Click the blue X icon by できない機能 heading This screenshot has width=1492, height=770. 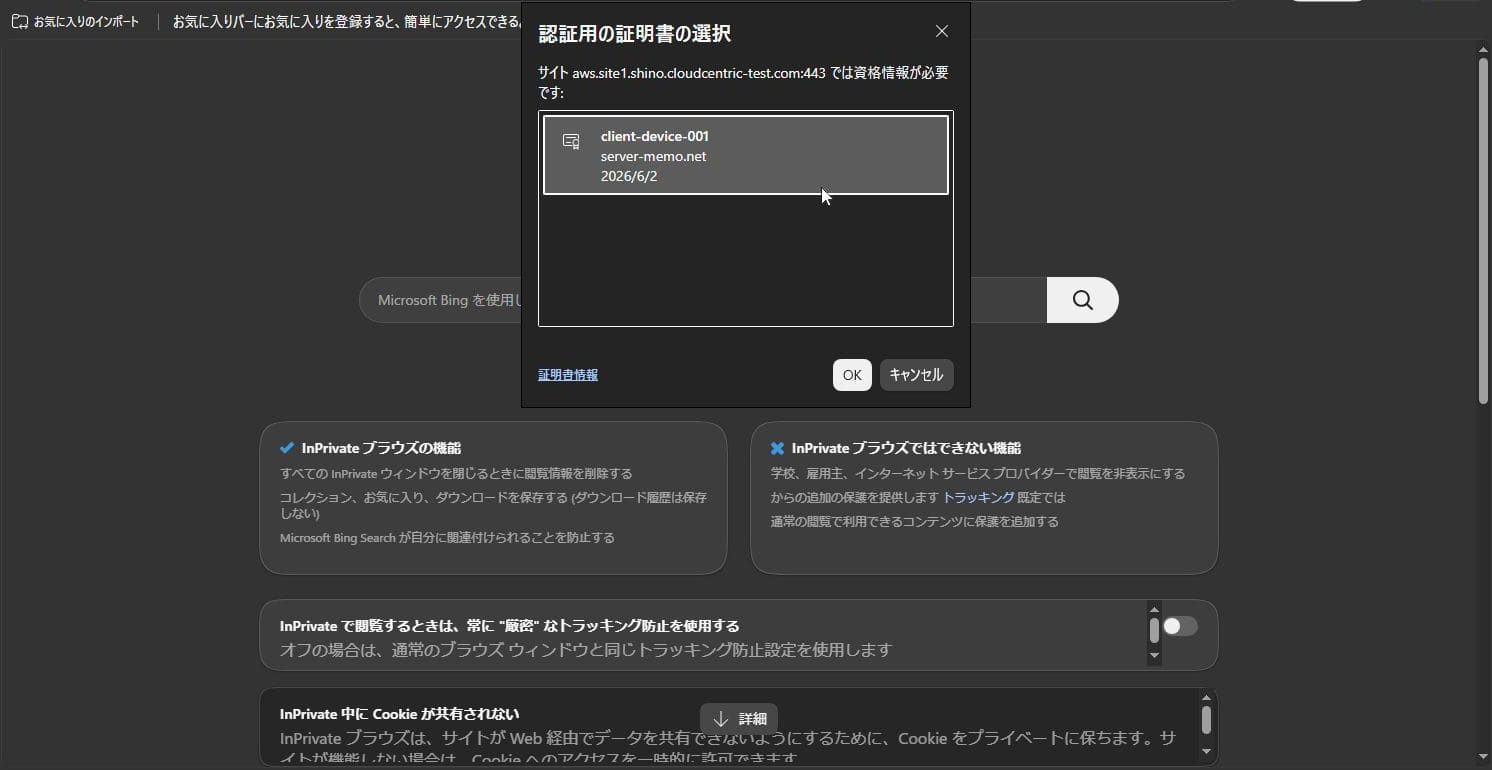(777, 448)
